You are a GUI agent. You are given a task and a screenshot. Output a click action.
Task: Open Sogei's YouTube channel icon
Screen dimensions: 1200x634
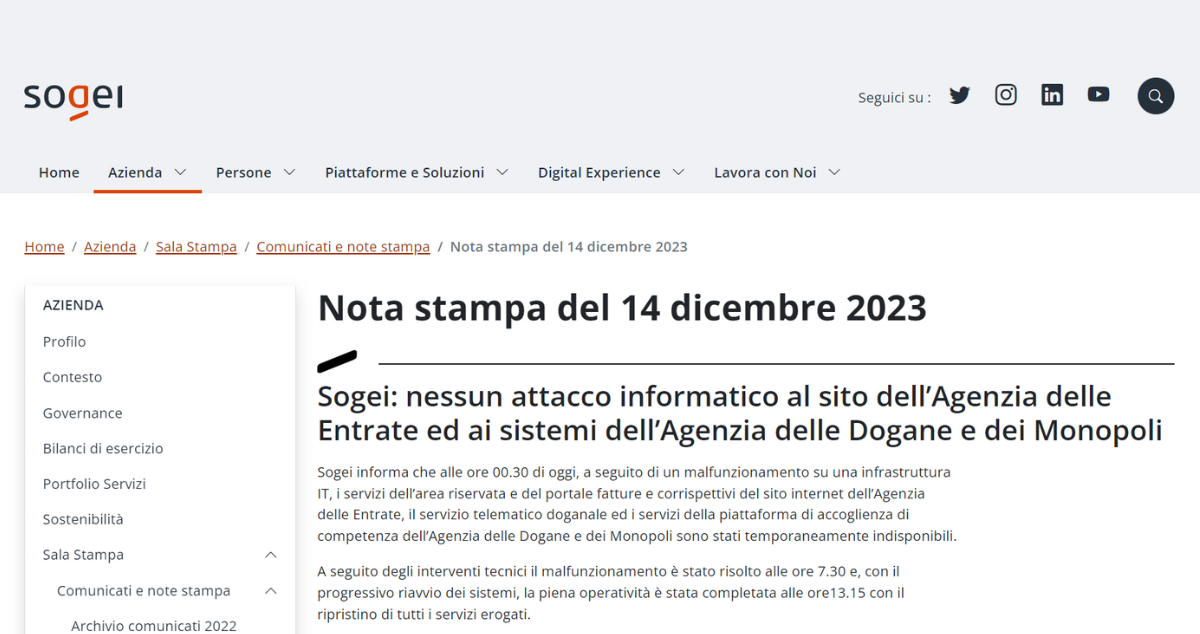pos(1099,94)
